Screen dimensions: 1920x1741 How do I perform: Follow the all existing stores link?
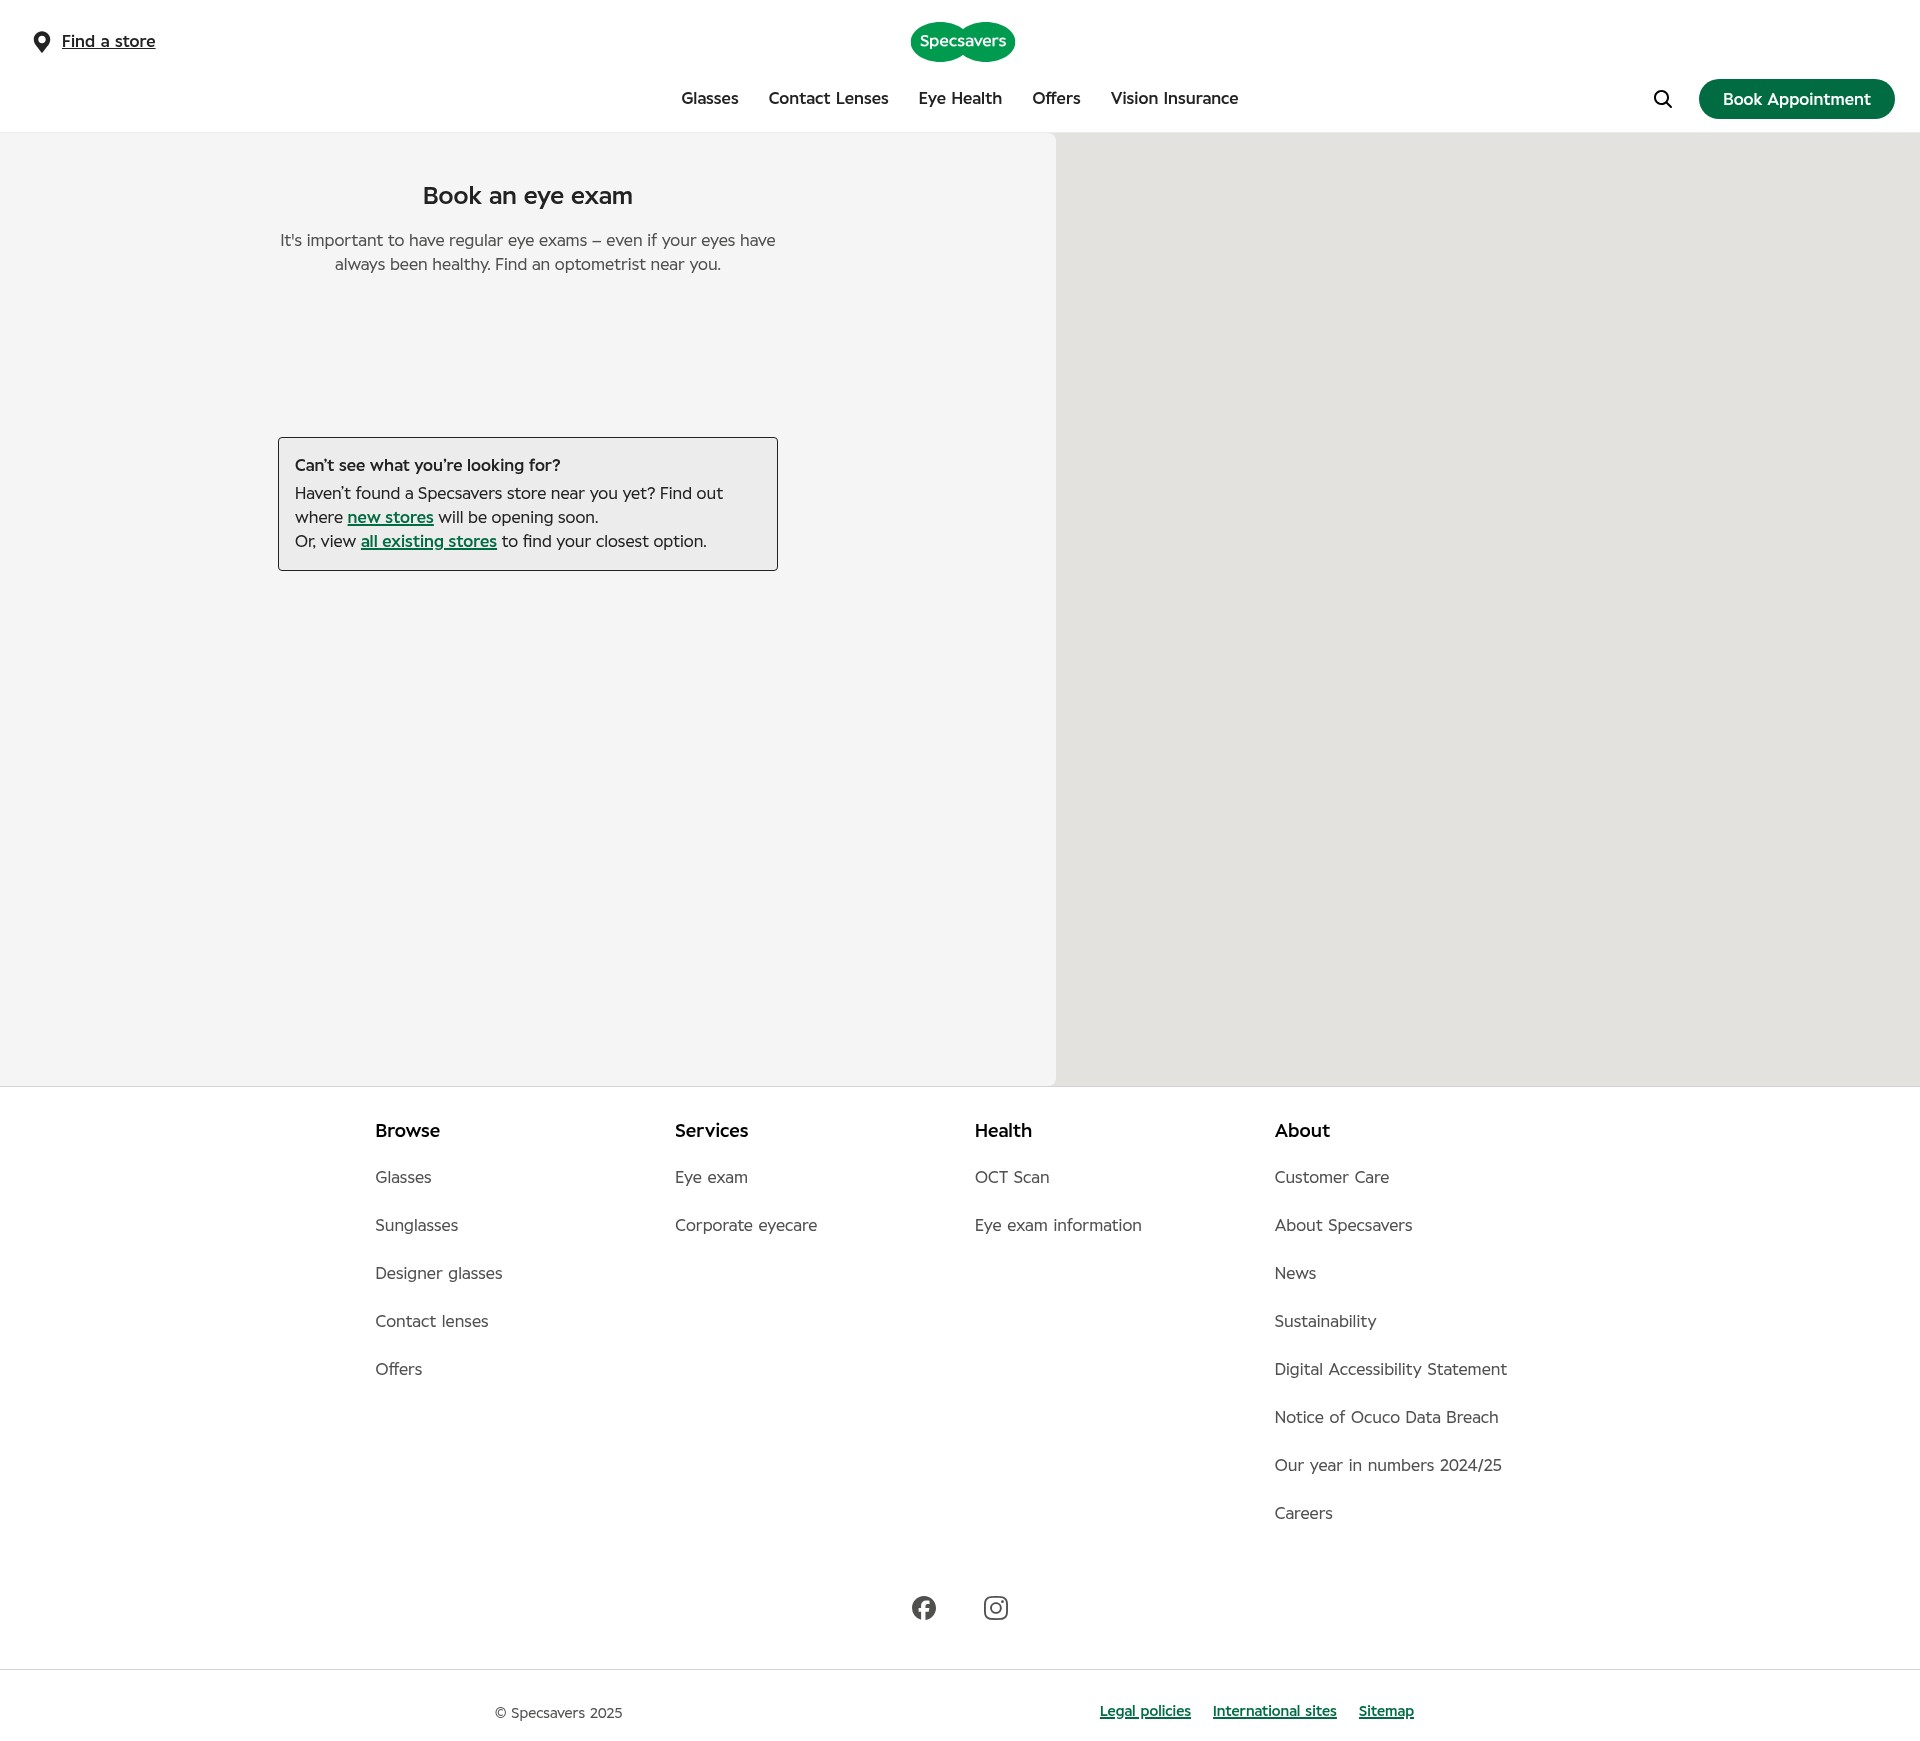point(429,541)
